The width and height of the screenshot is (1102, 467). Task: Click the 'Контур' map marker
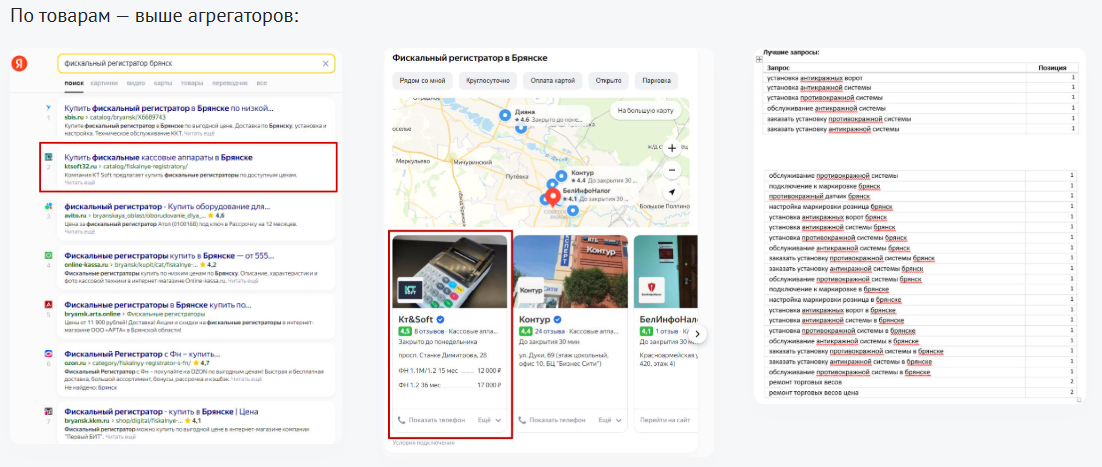[x=562, y=176]
